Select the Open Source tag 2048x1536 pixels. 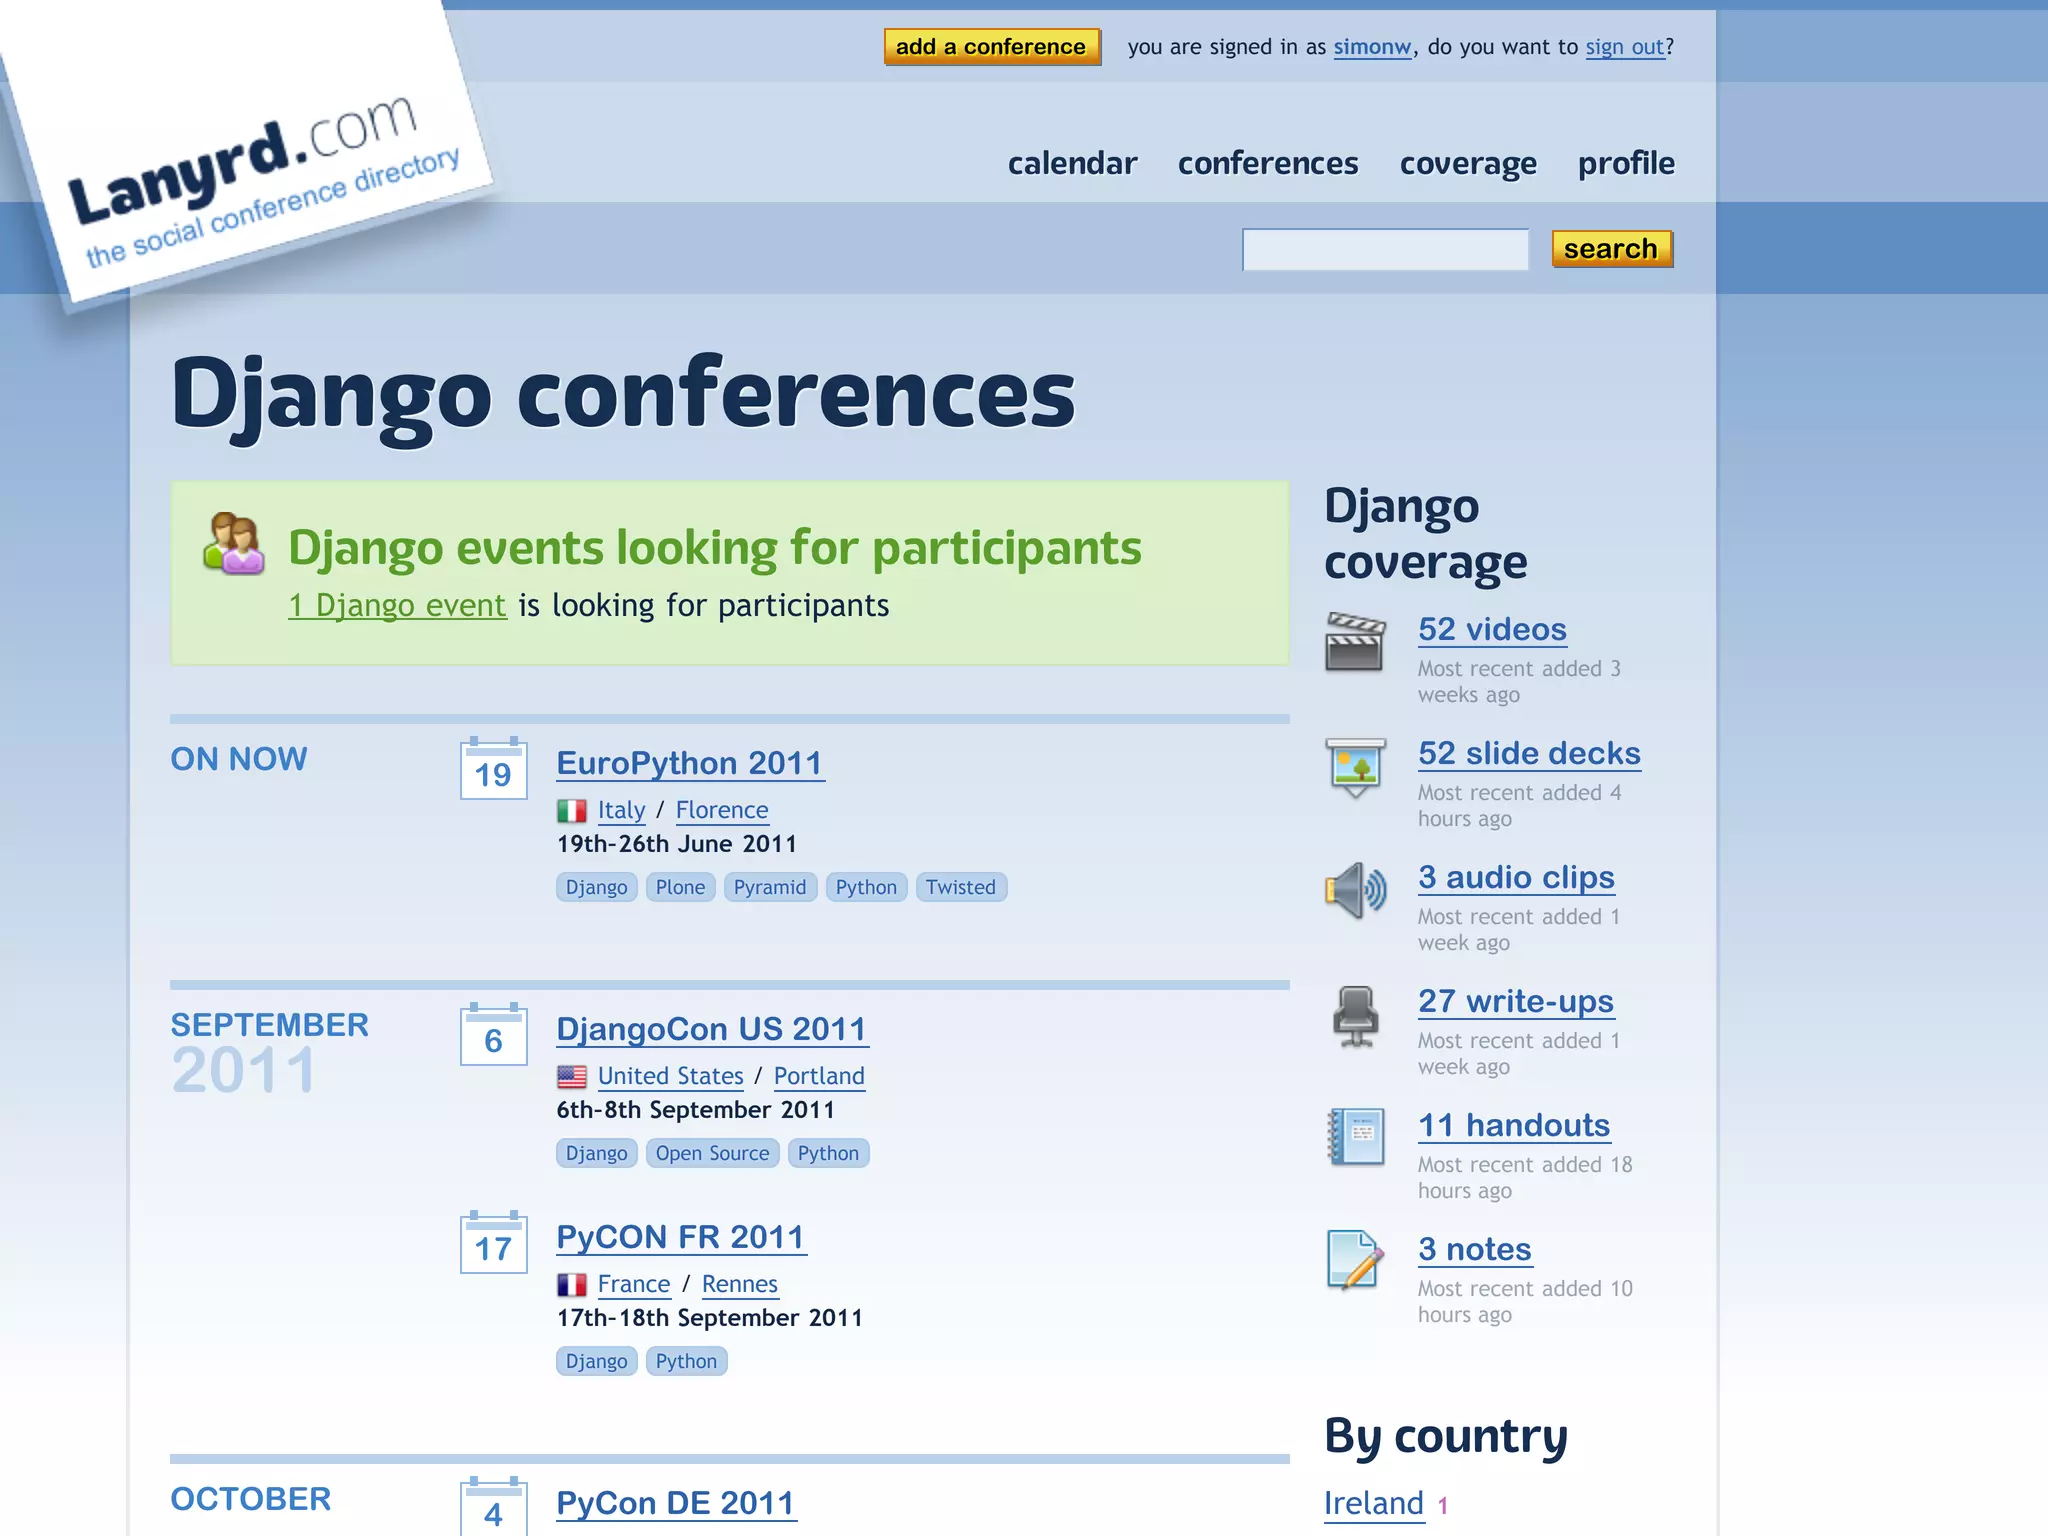click(713, 1153)
